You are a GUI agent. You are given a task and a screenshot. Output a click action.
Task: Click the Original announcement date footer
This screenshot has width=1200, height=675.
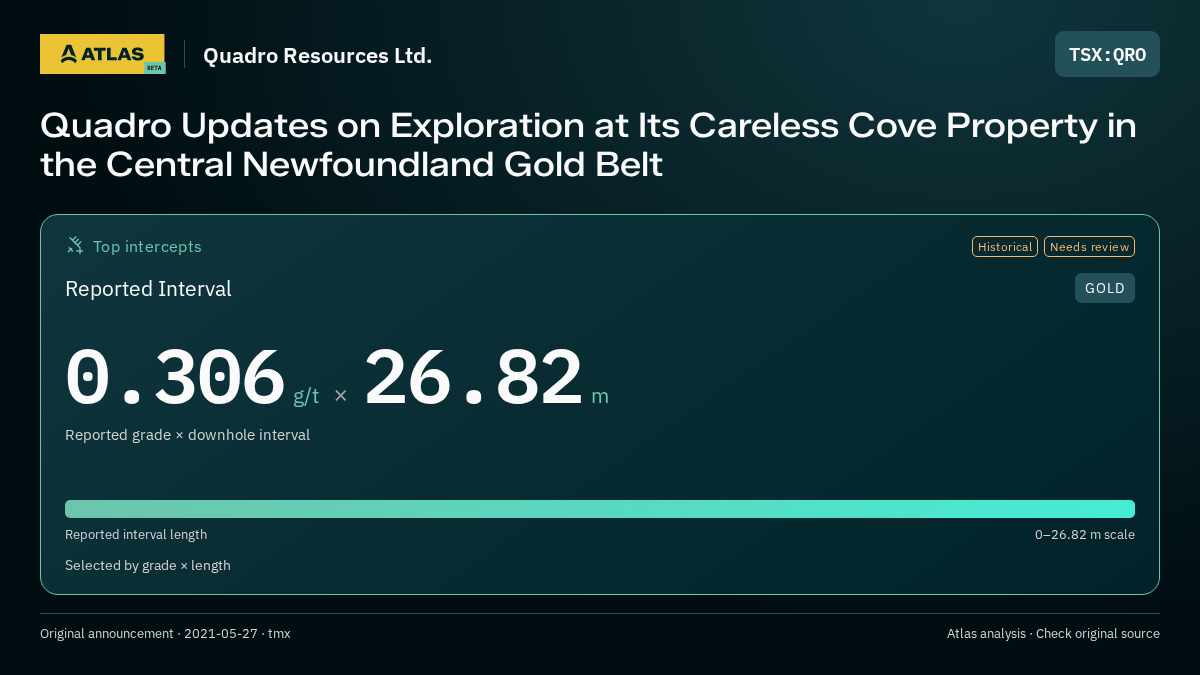click(x=165, y=634)
